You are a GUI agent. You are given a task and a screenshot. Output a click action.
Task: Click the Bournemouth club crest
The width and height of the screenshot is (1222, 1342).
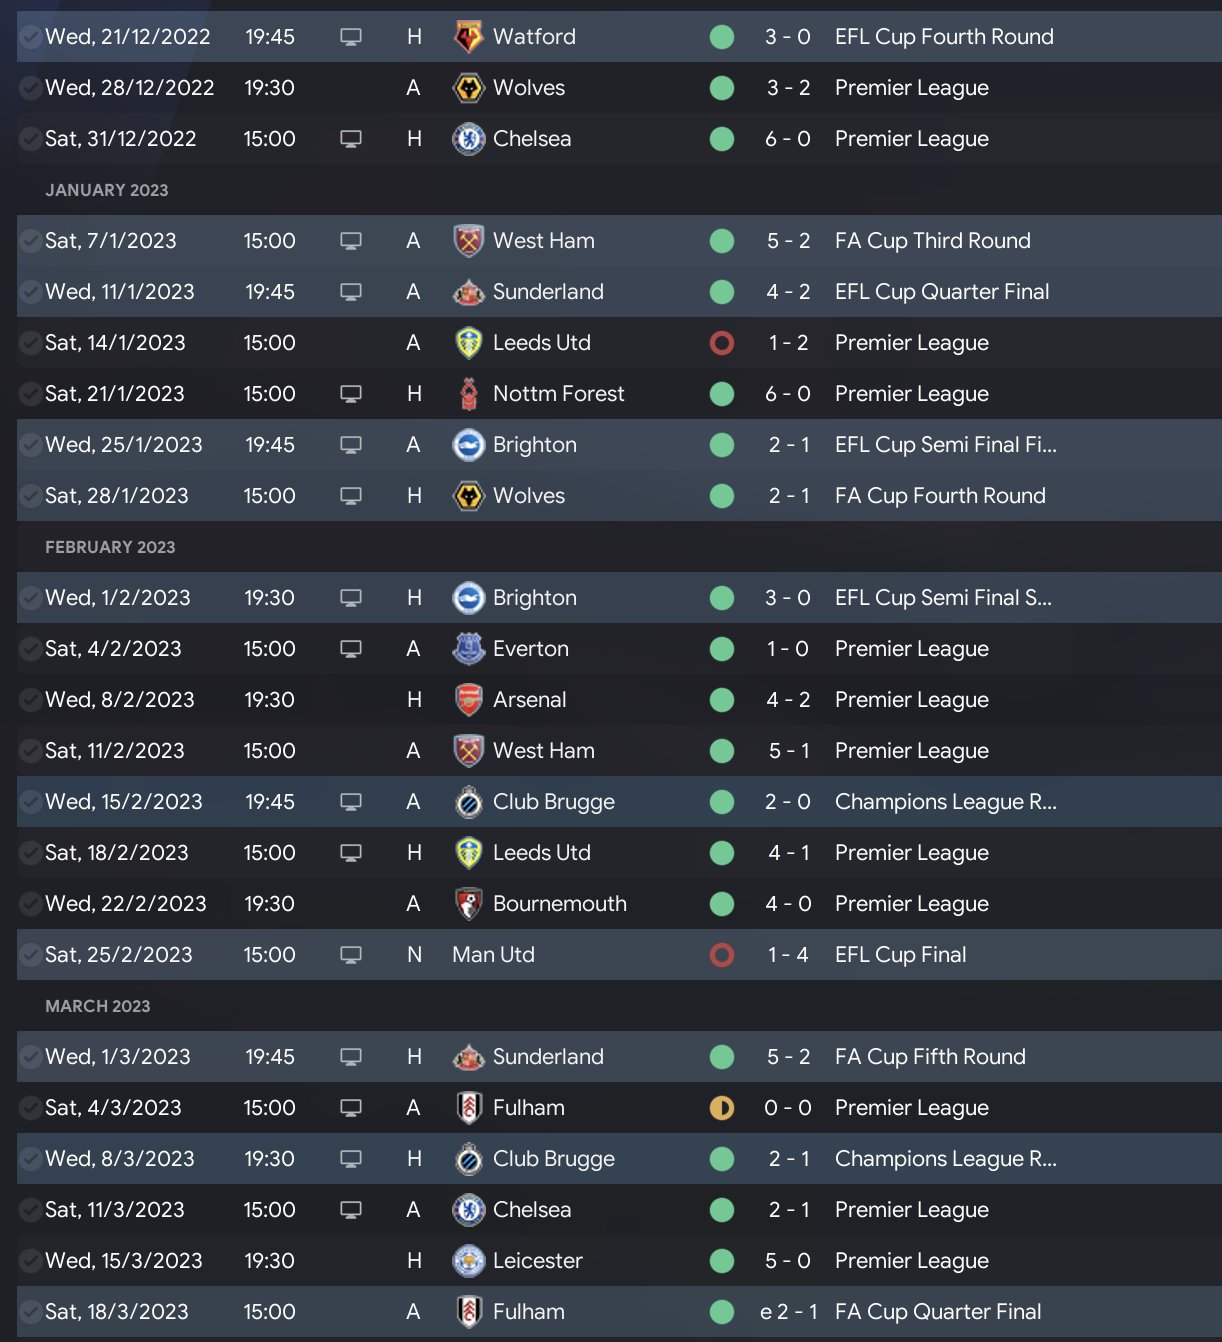point(468,904)
